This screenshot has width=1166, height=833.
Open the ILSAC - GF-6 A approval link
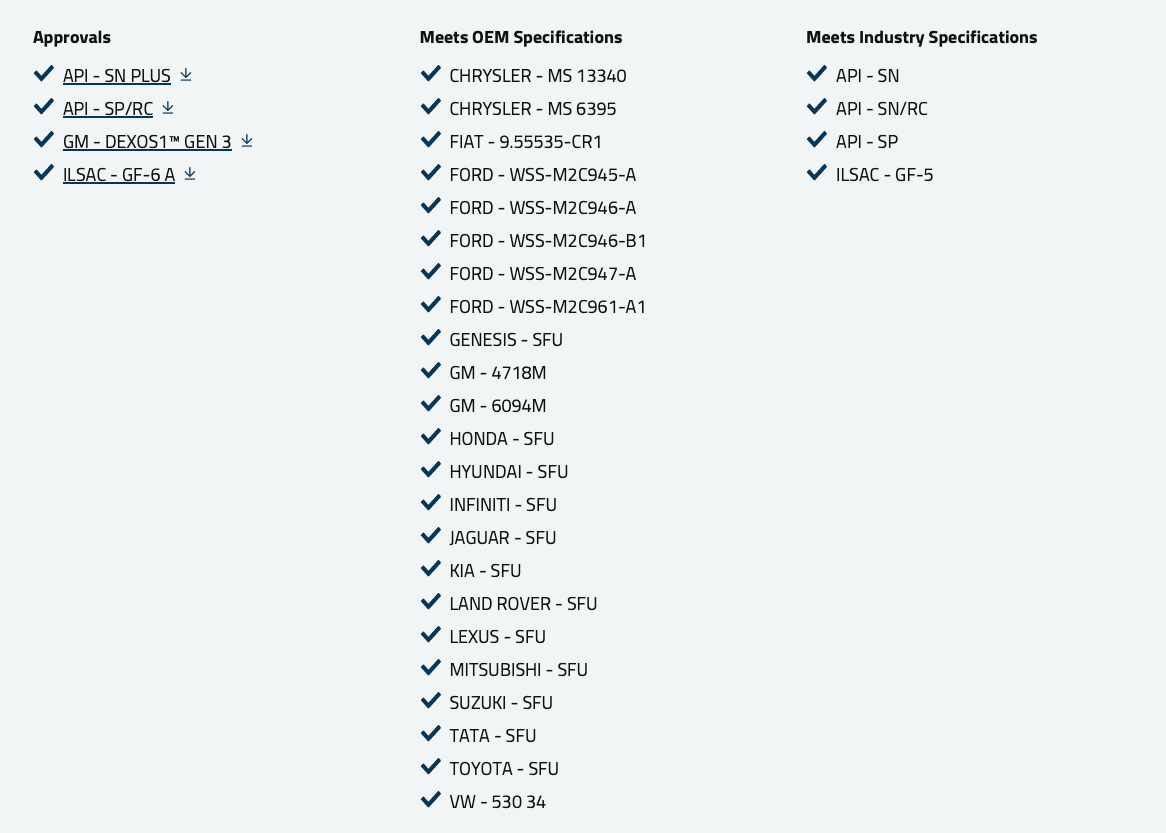click(x=119, y=175)
